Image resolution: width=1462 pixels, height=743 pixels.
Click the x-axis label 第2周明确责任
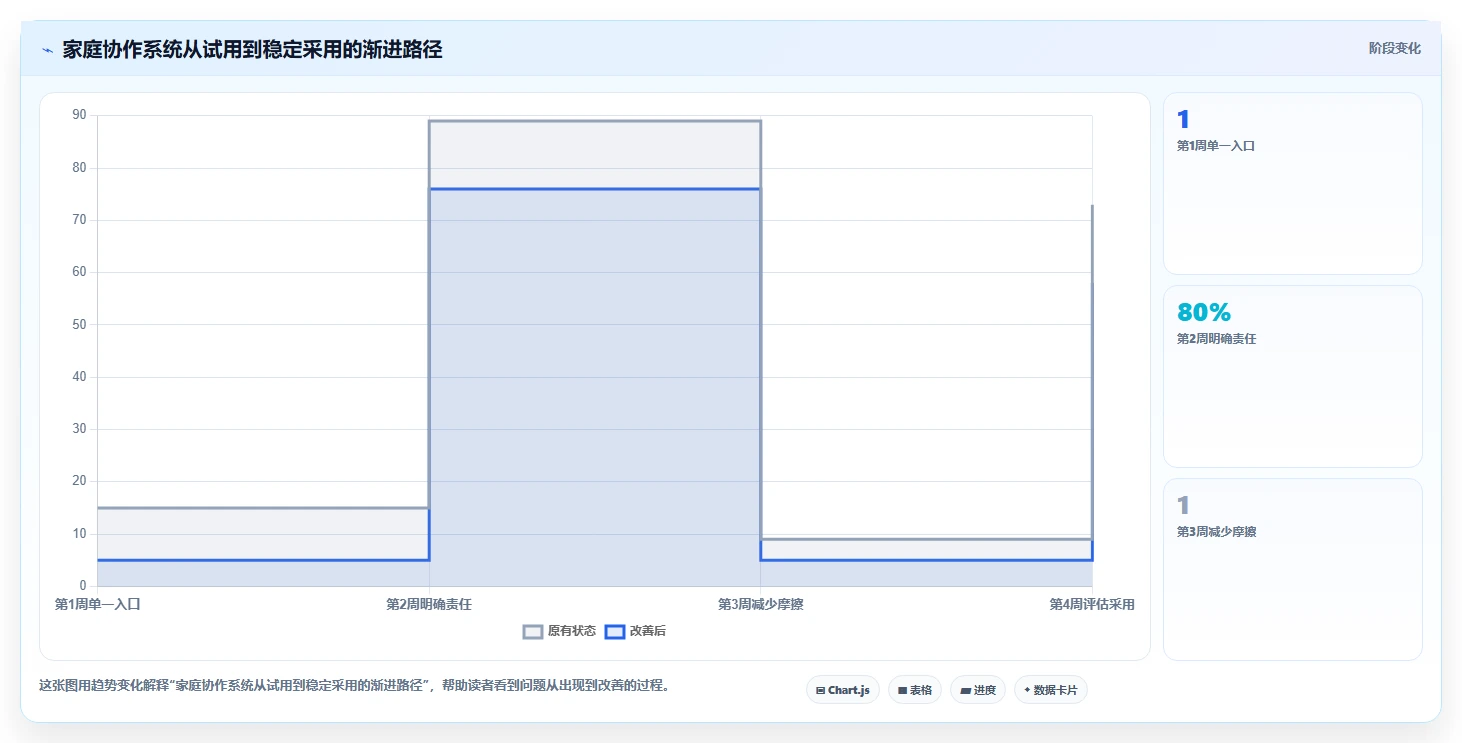tap(429, 604)
